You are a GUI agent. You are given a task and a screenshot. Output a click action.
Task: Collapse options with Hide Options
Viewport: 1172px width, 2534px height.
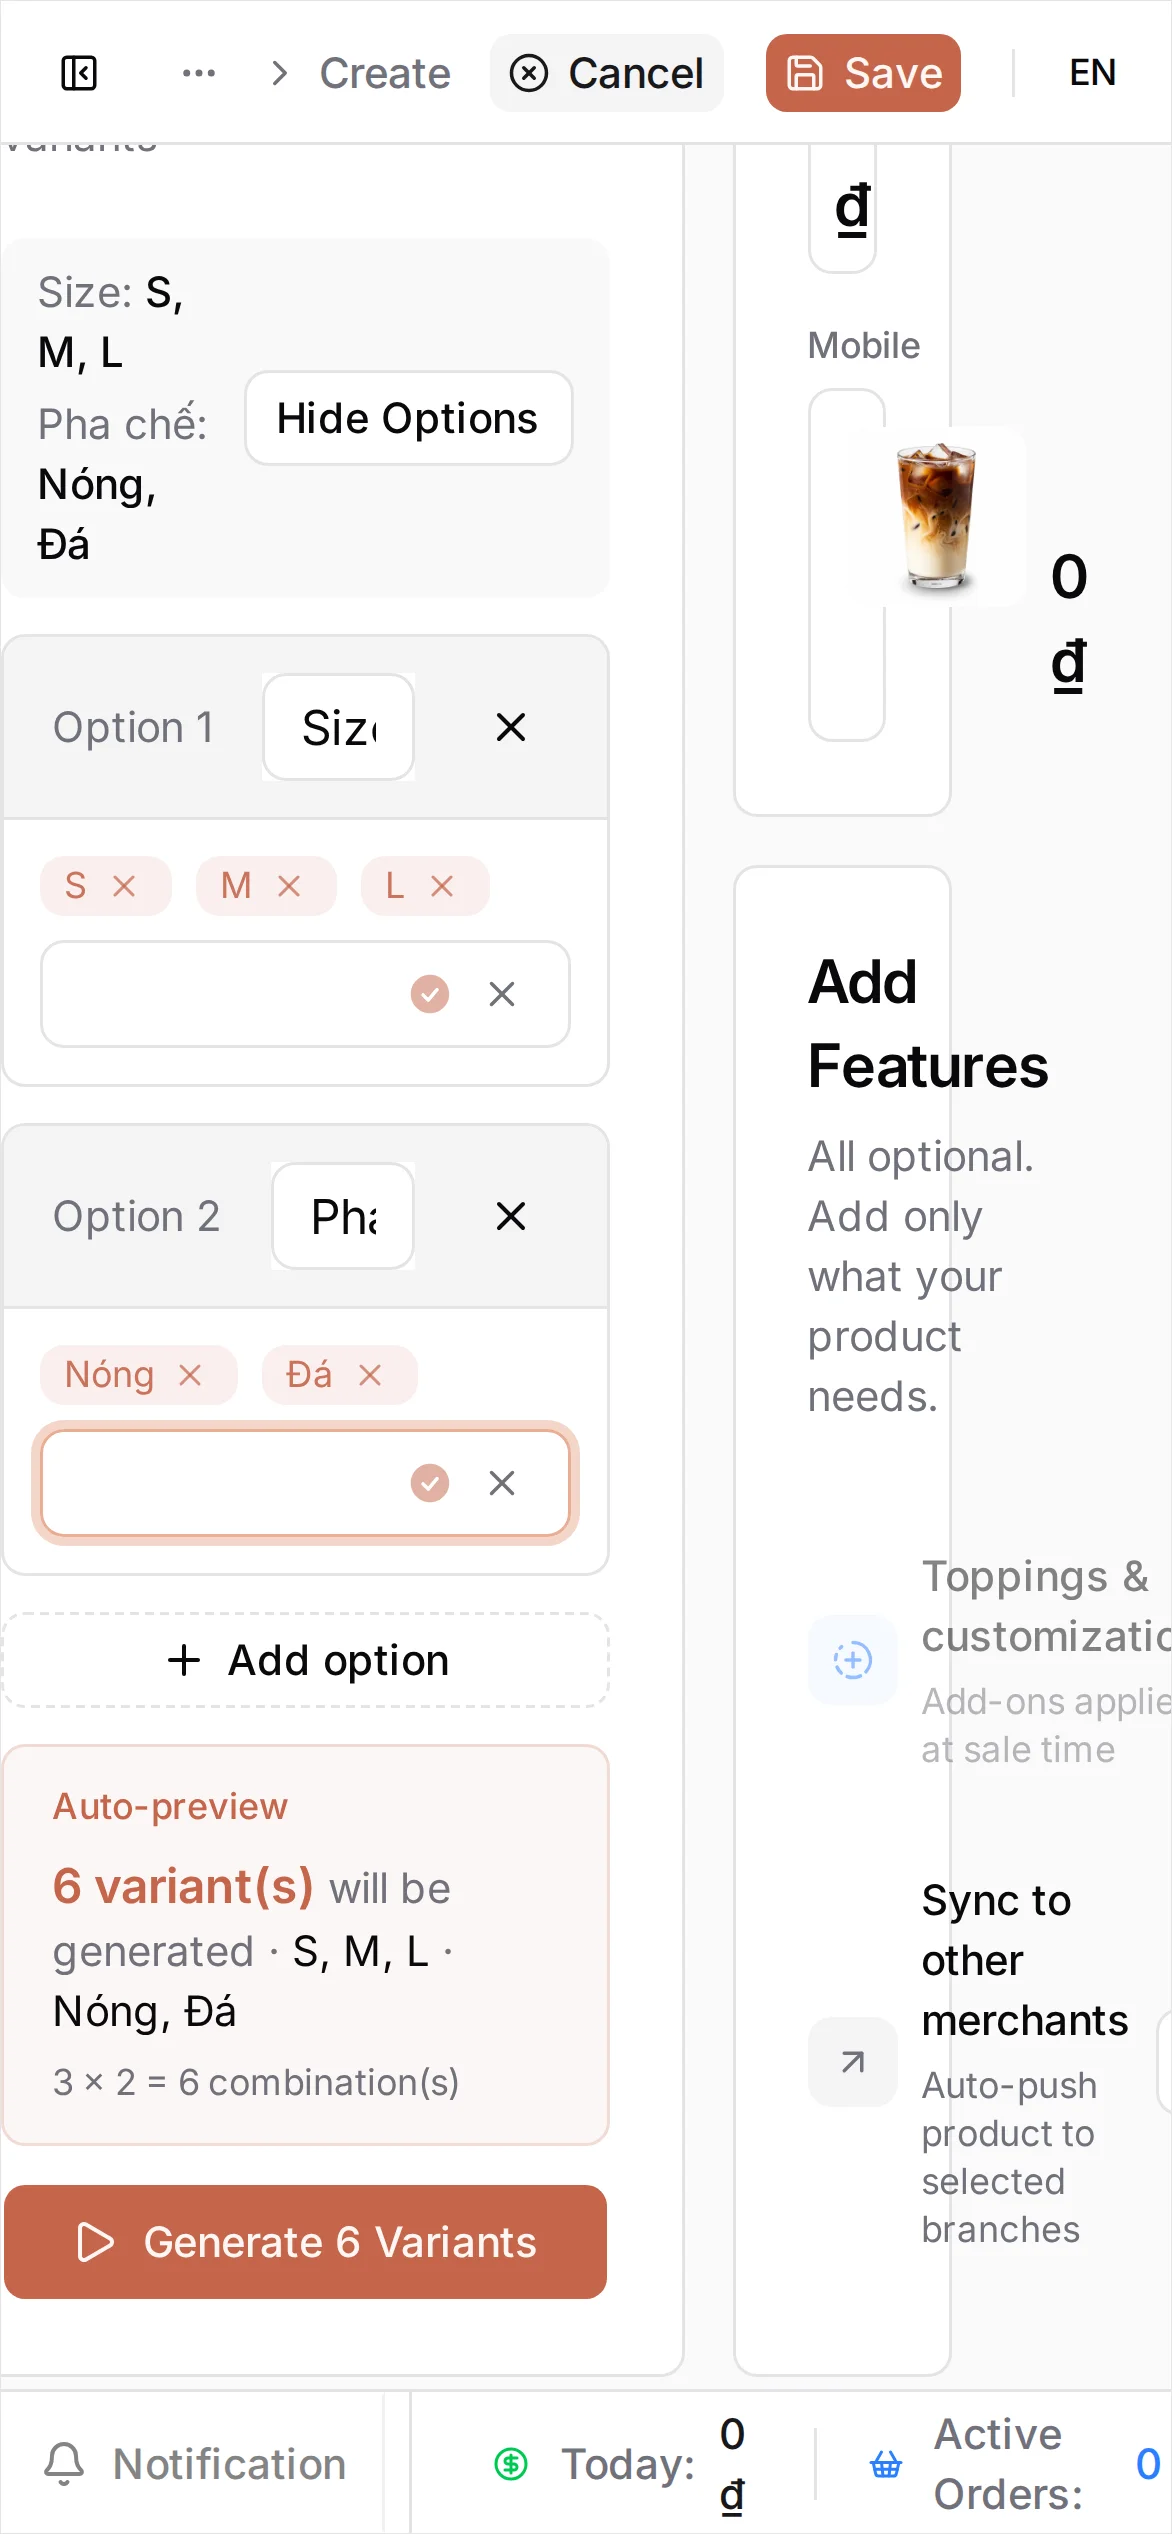[408, 418]
